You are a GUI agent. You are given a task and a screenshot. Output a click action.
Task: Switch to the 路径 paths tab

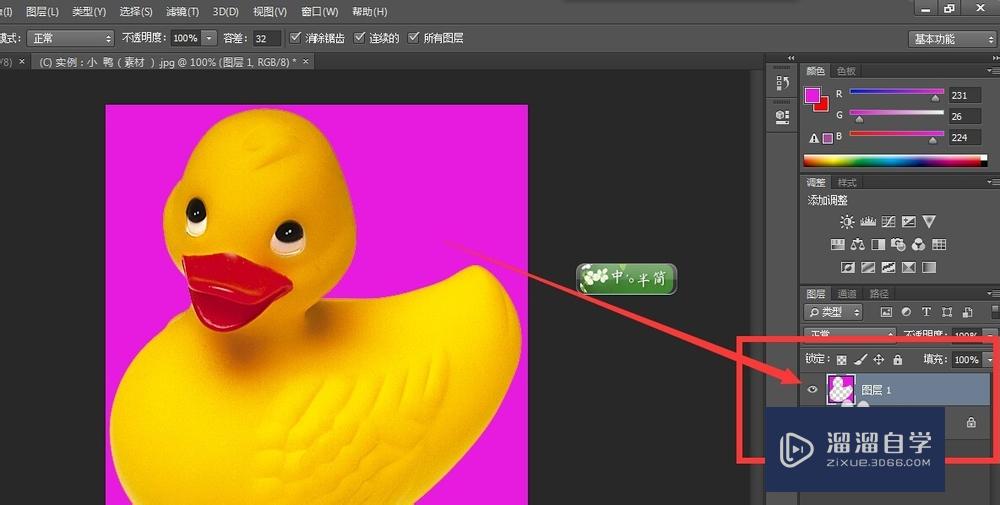(x=879, y=294)
